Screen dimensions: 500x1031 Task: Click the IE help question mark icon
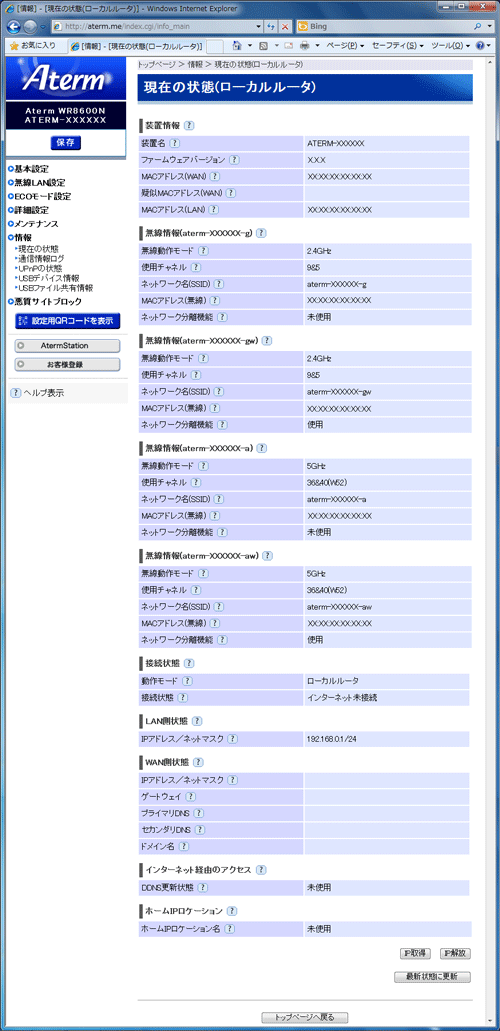[480, 46]
